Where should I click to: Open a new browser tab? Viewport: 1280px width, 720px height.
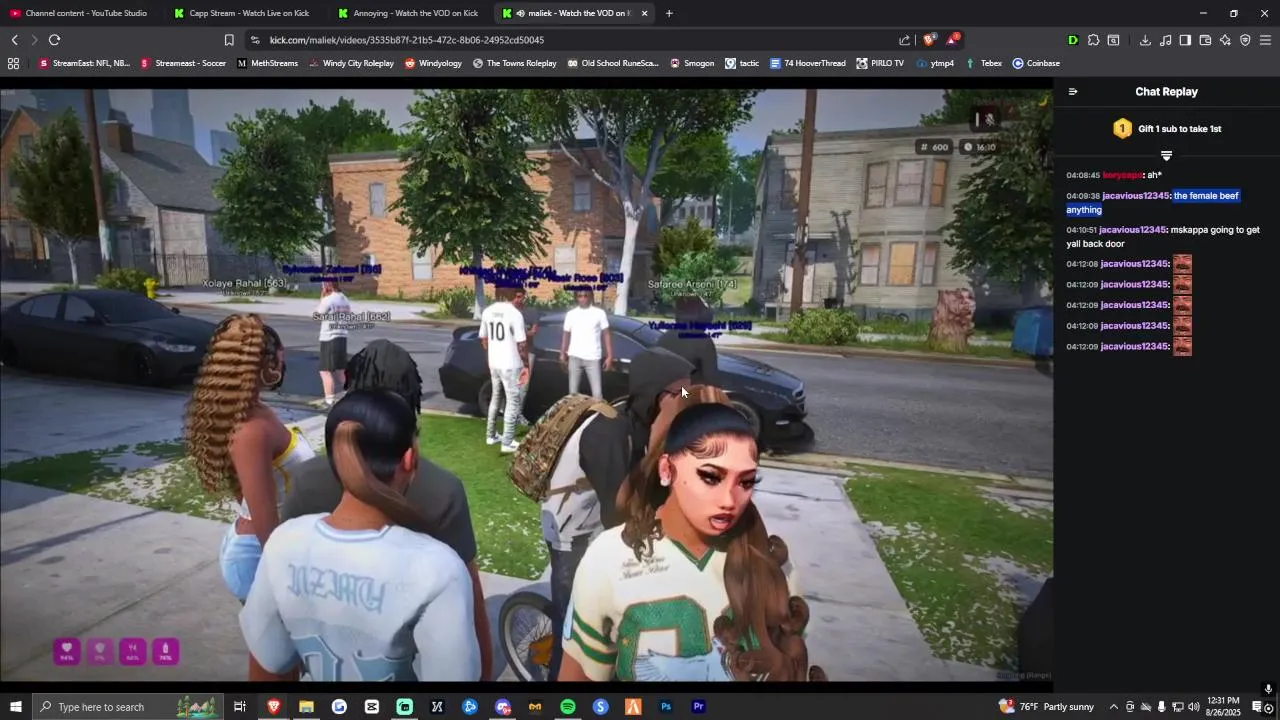click(x=669, y=13)
